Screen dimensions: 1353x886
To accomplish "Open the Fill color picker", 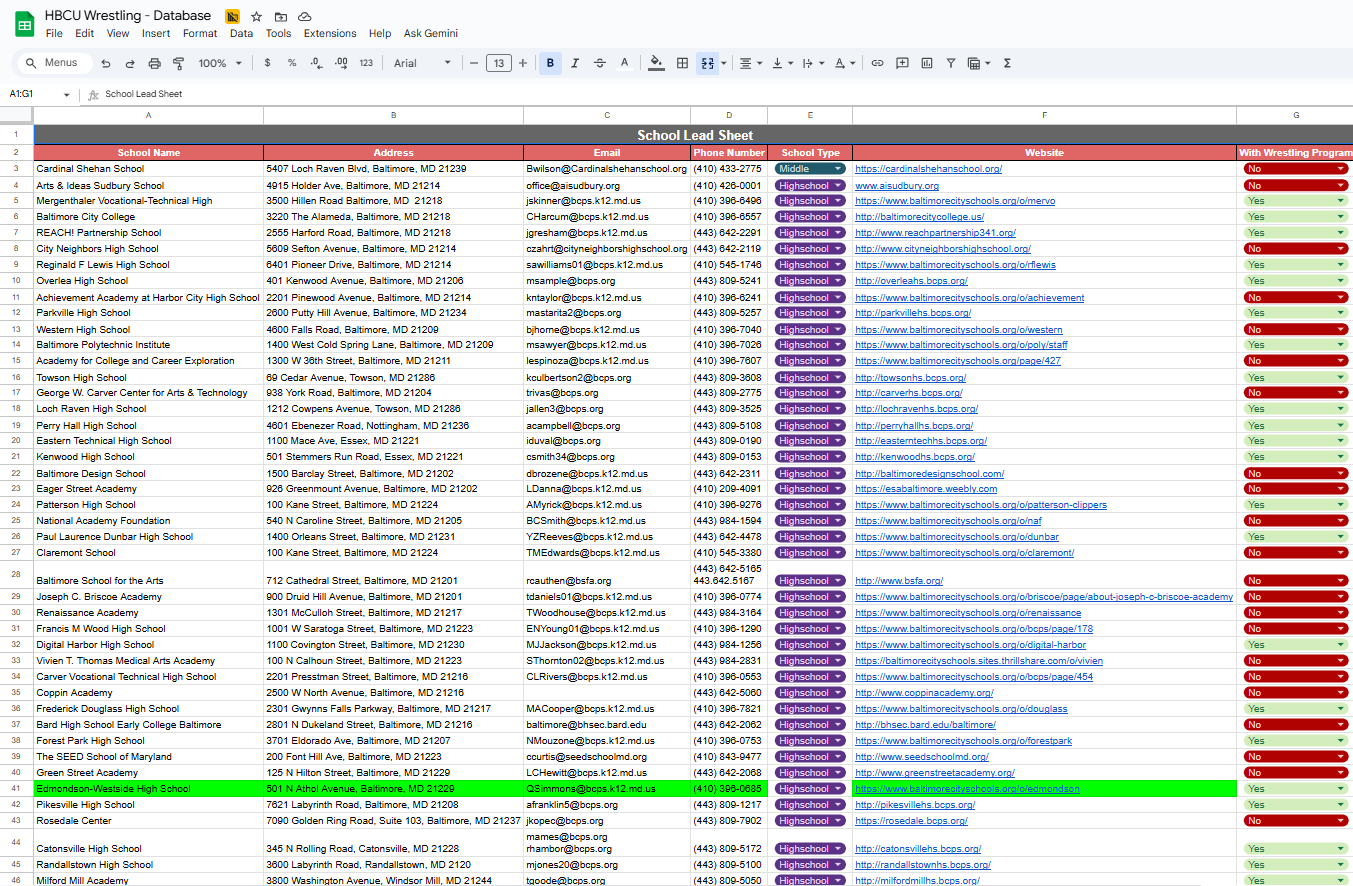I will 656,63.
